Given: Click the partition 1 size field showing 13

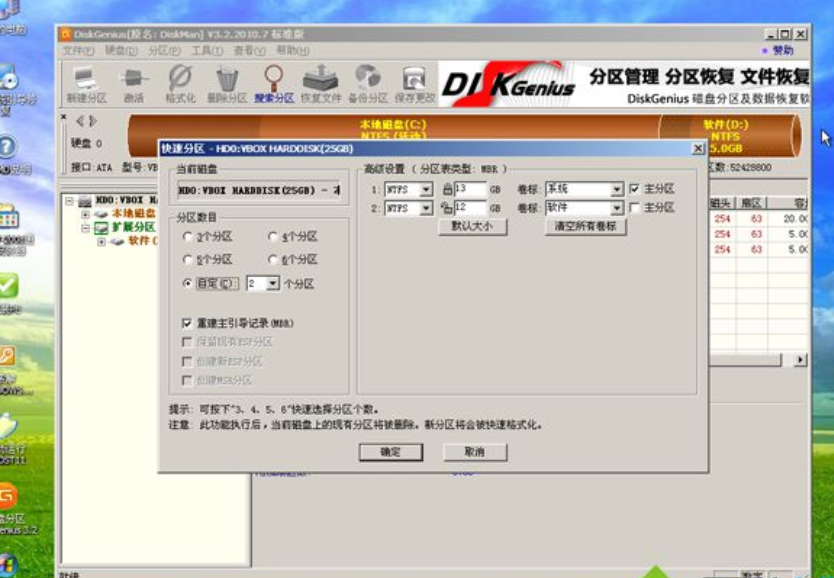Looking at the screenshot, I should [x=470, y=189].
